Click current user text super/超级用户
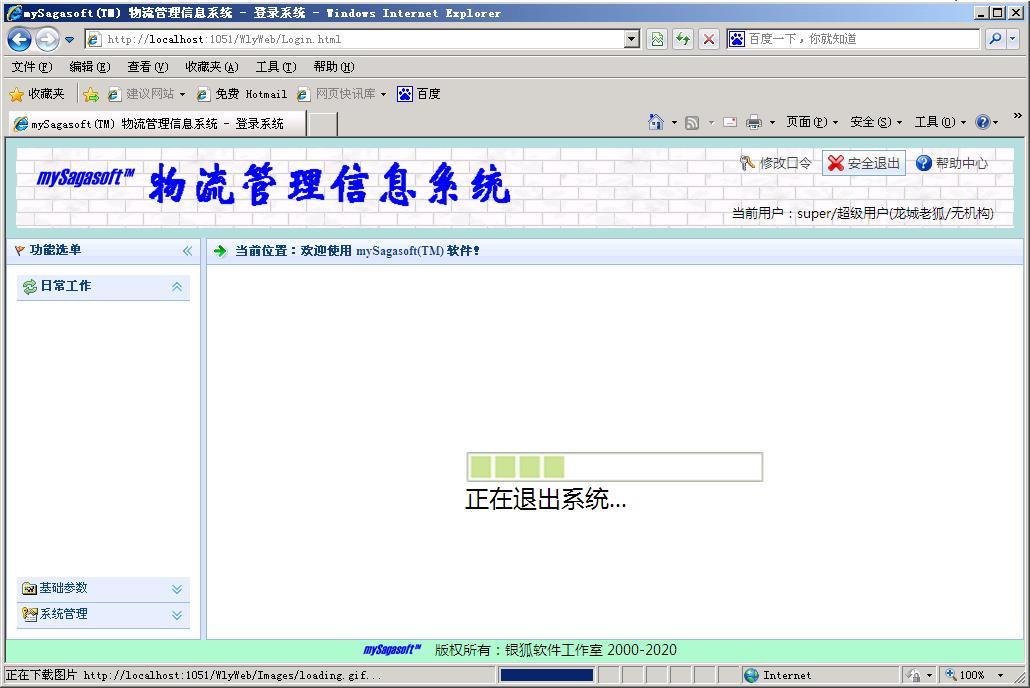Image resolution: width=1030 pixels, height=688 pixels. point(862,213)
